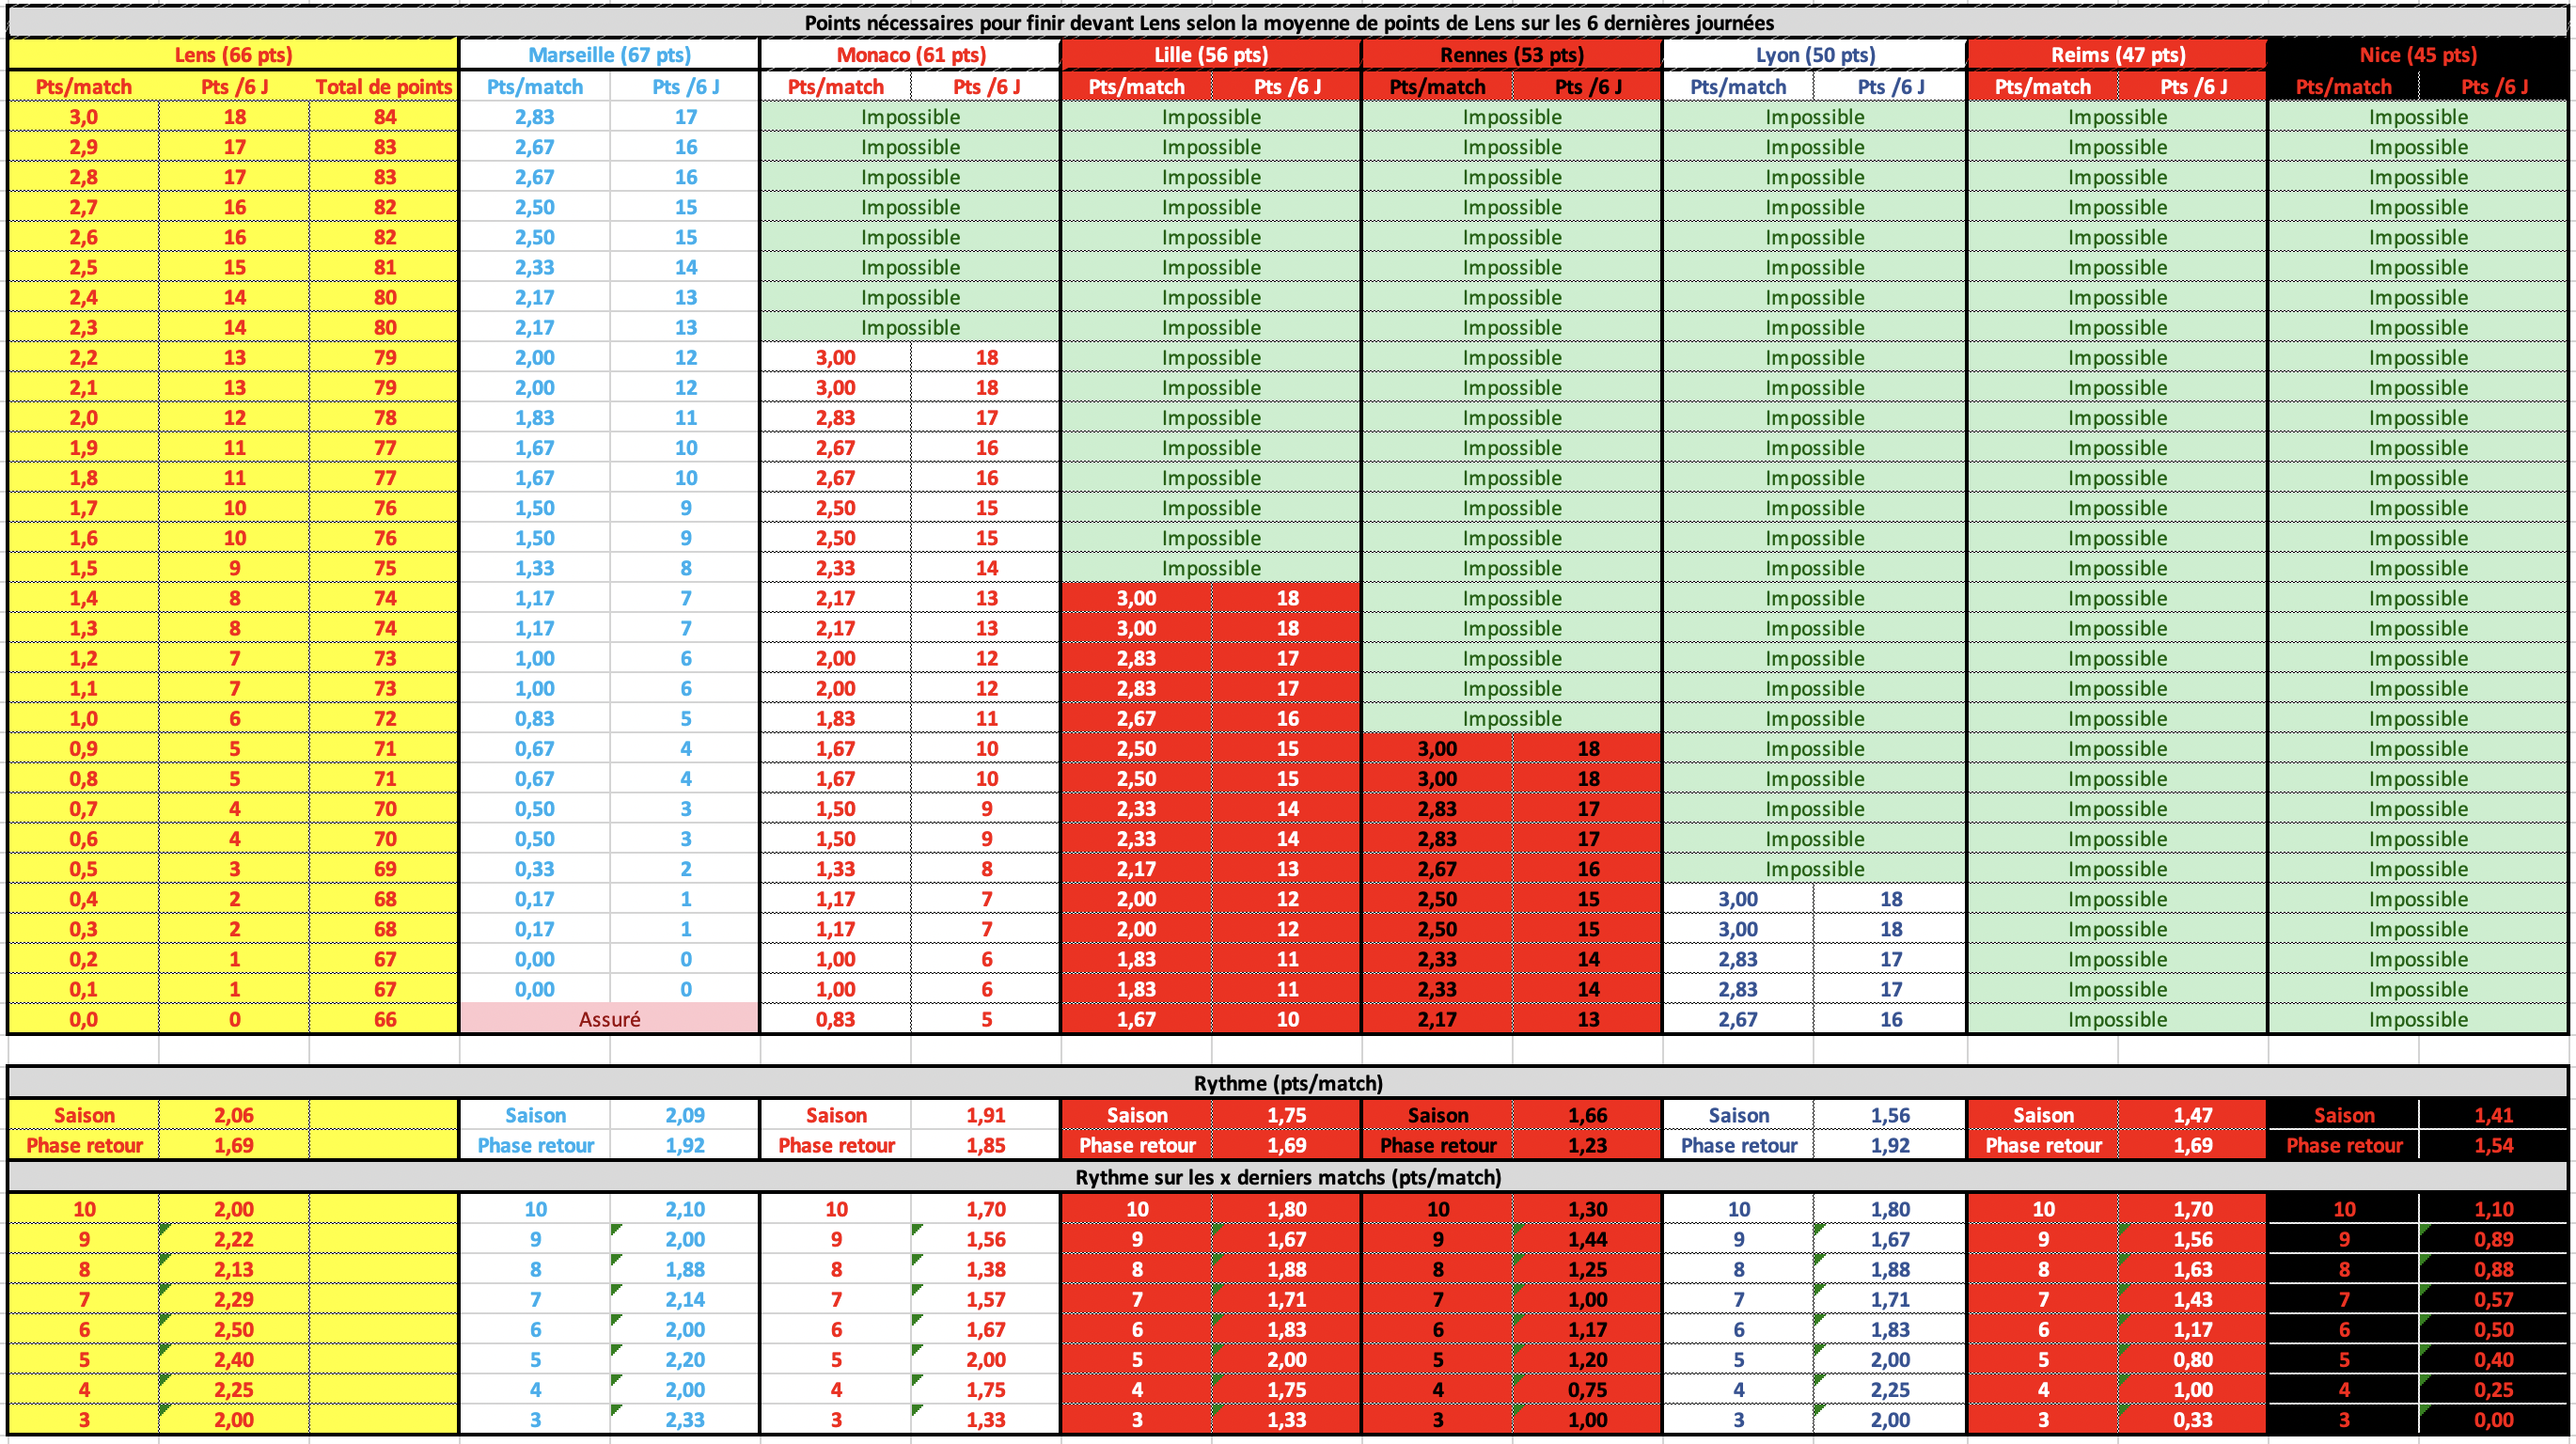
Task: Select Nice last-4-matches value "0,25"
Action: 2494,1389
